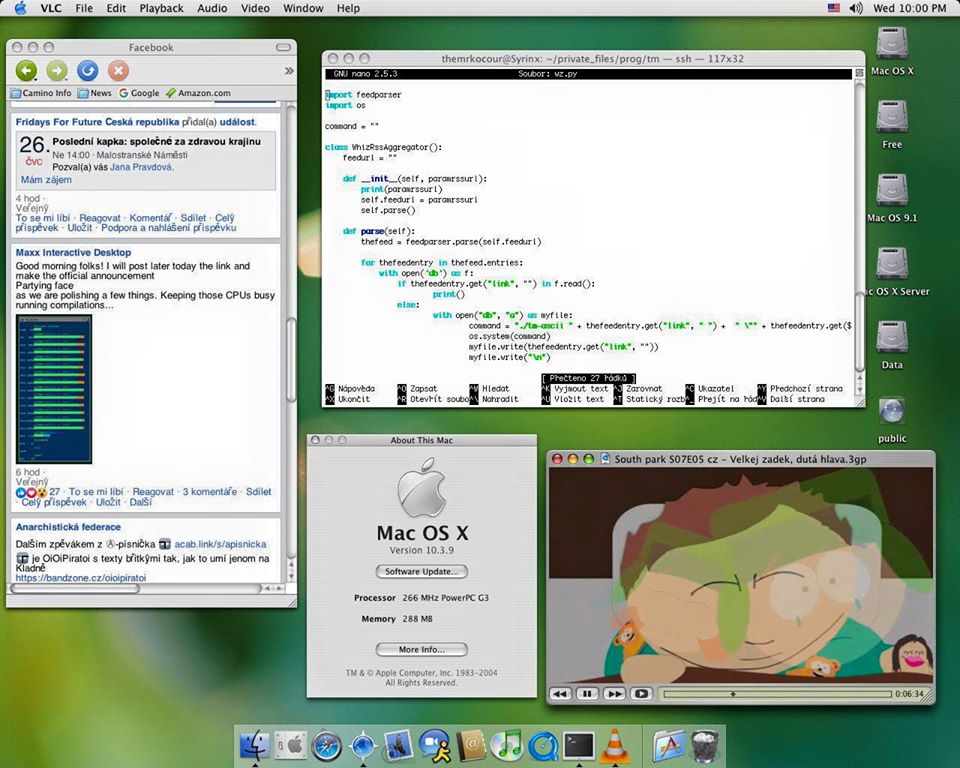Click Camino's Forward arrow button
960x768 pixels.
click(57, 71)
